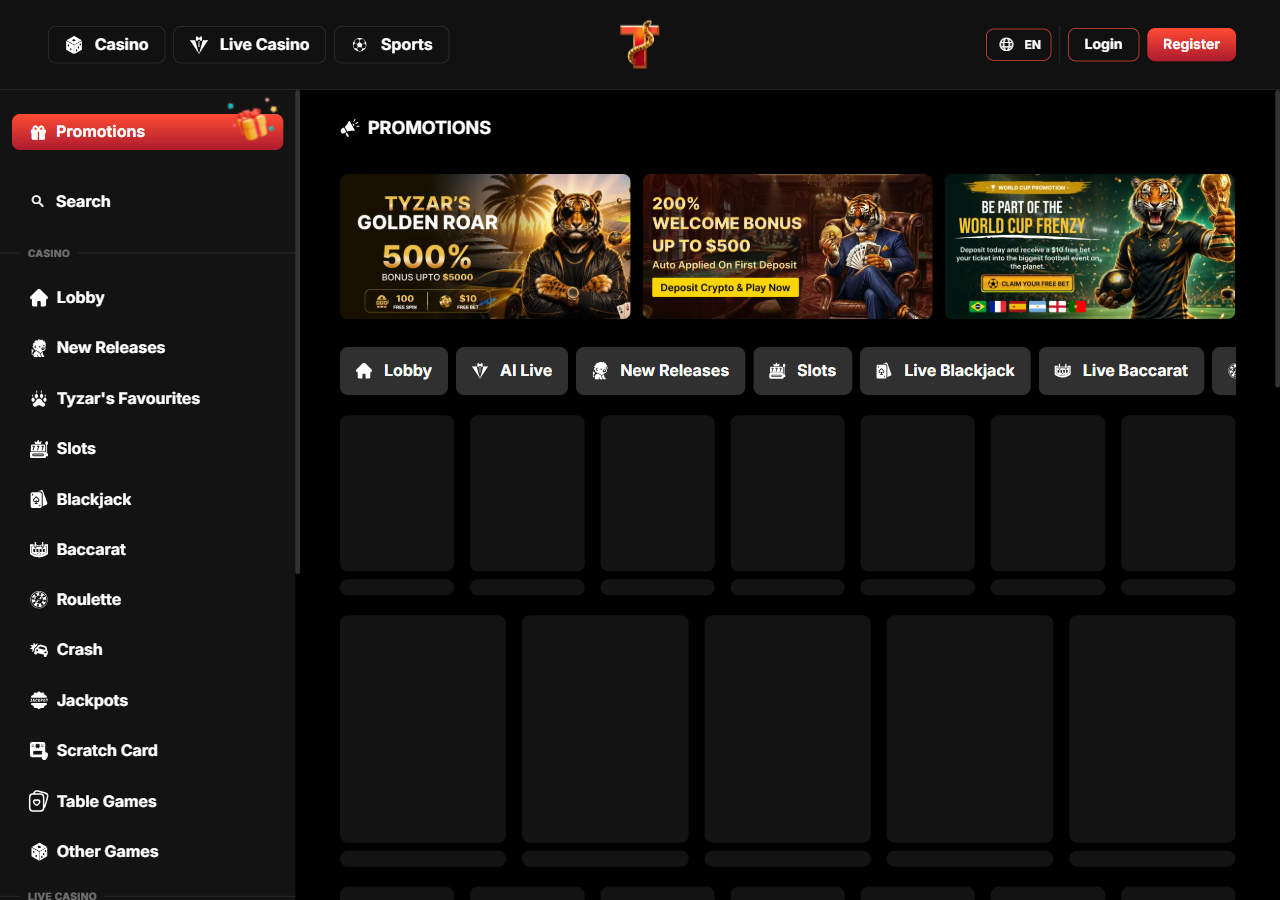Click the Blackjack card sidebar icon
The image size is (1280, 900).
coord(39,499)
